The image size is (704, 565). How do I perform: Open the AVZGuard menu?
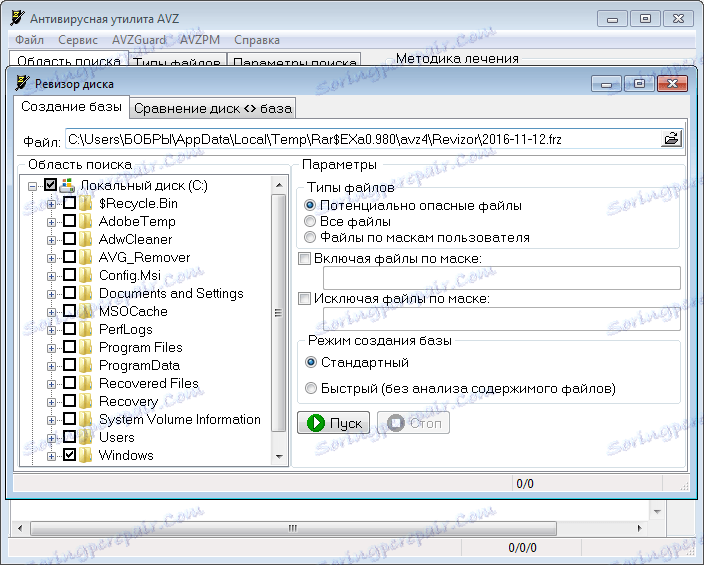139,40
